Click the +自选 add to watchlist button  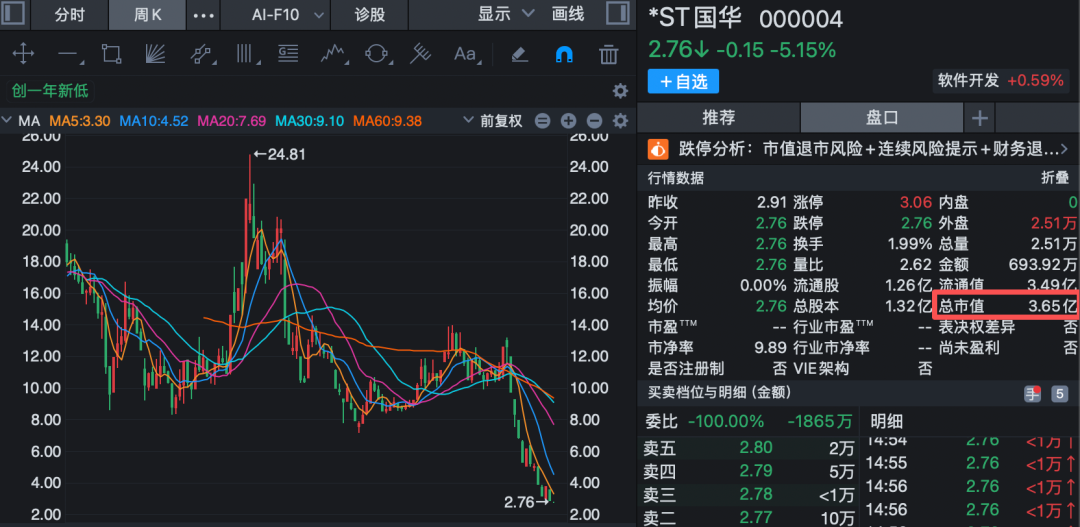coord(683,82)
